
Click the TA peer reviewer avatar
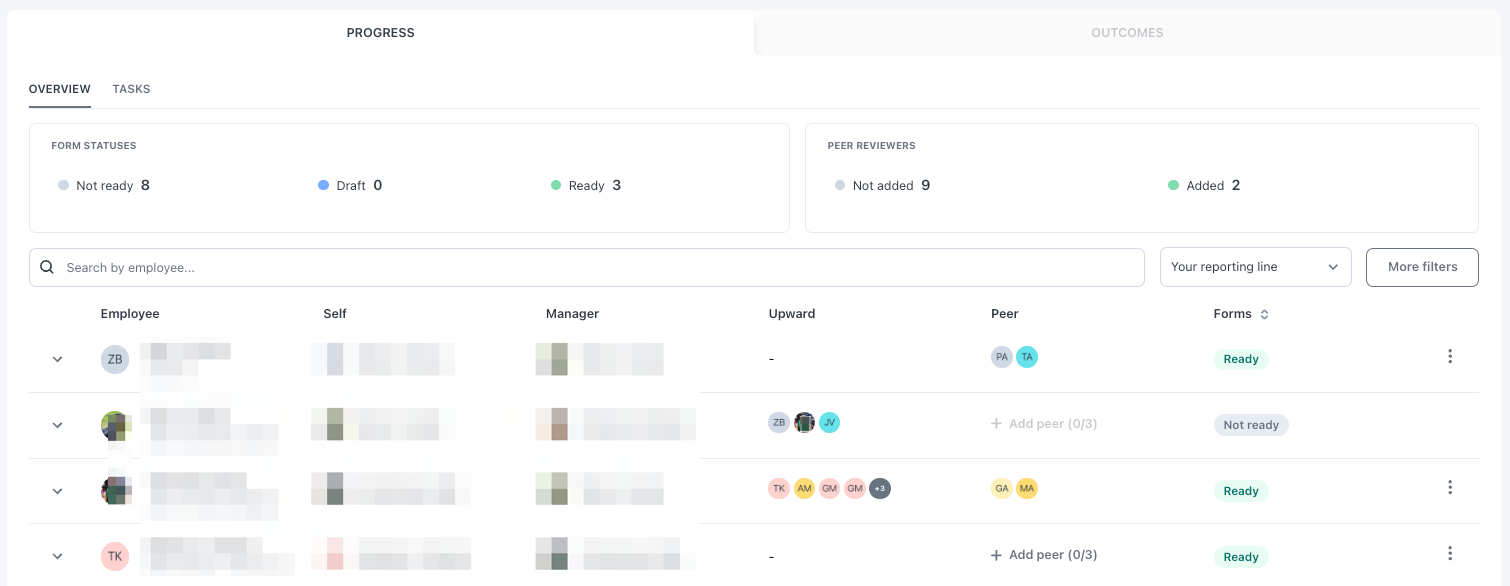[1027, 357]
